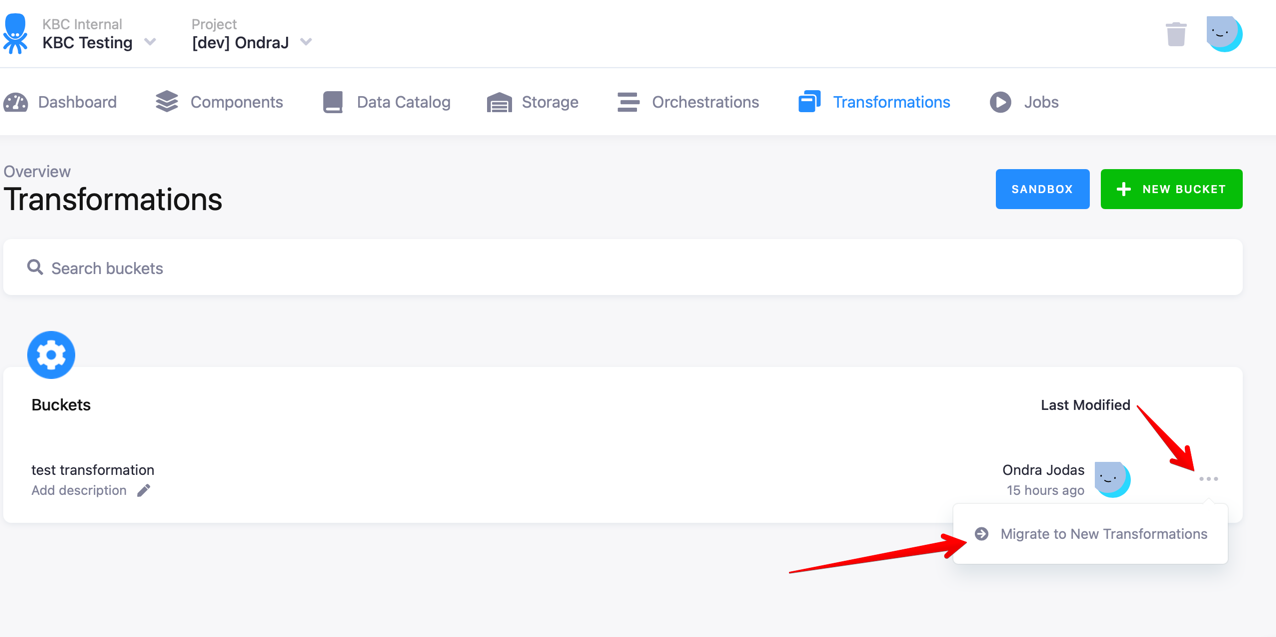Click the Sandbox button
1276x637 pixels.
point(1042,189)
